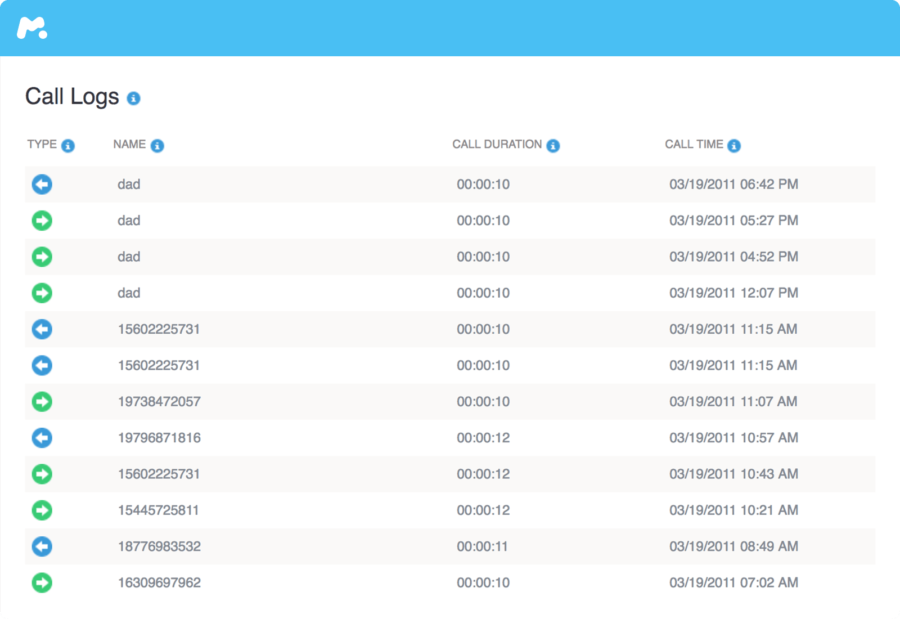Click call time 03/19/2011 12:07 PM
Image resolution: width=900 pixels, height=619 pixels.
(734, 293)
